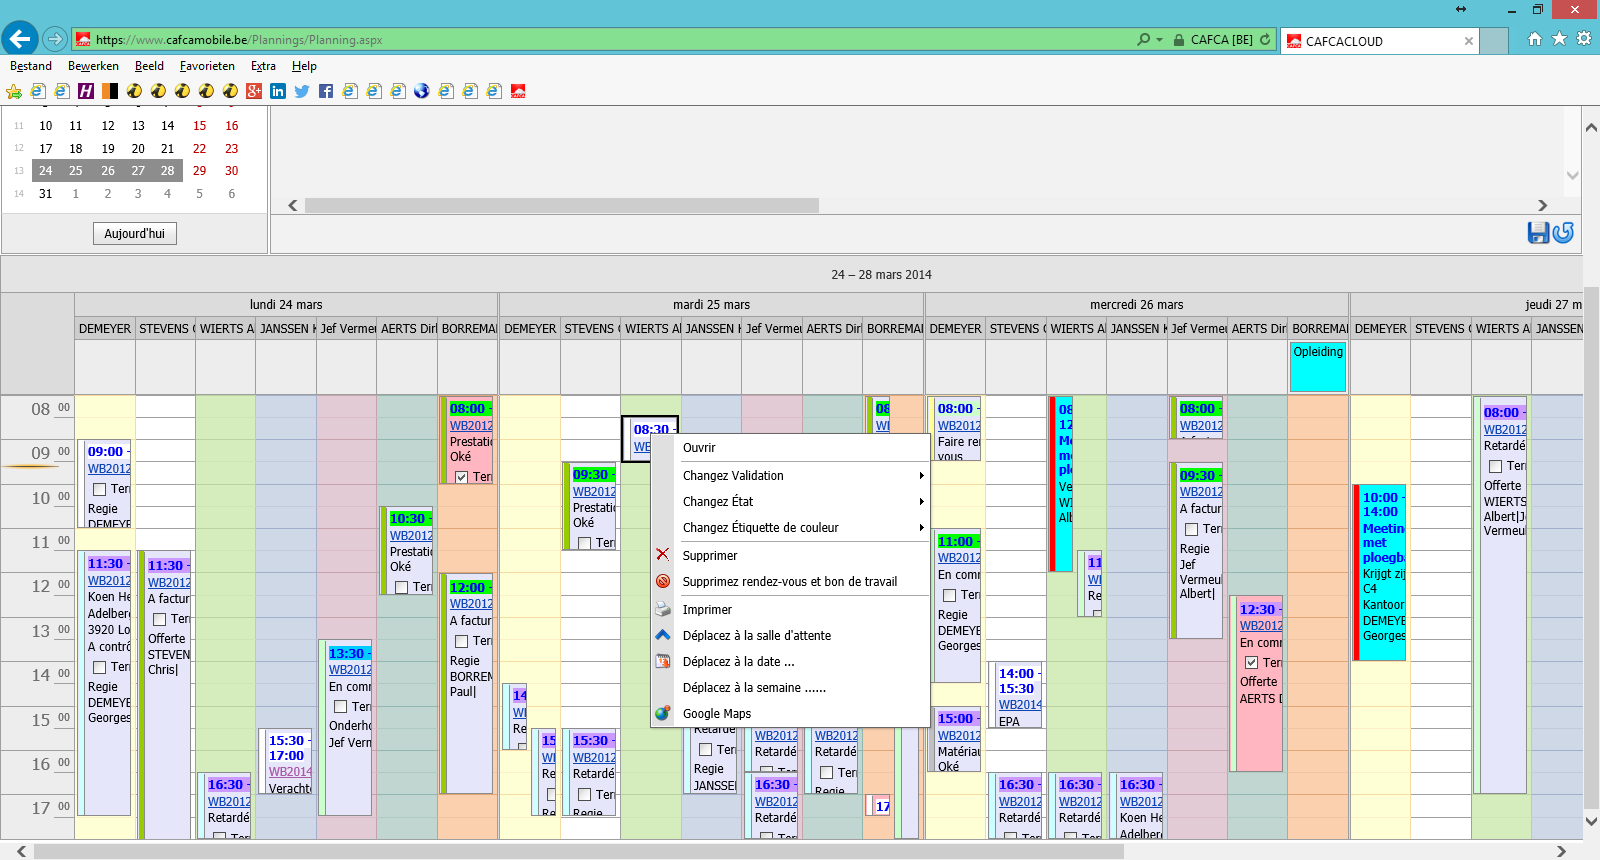The image size is (1600, 860).
Task: Open the Extra menu
Action: [x=263, y=66]
